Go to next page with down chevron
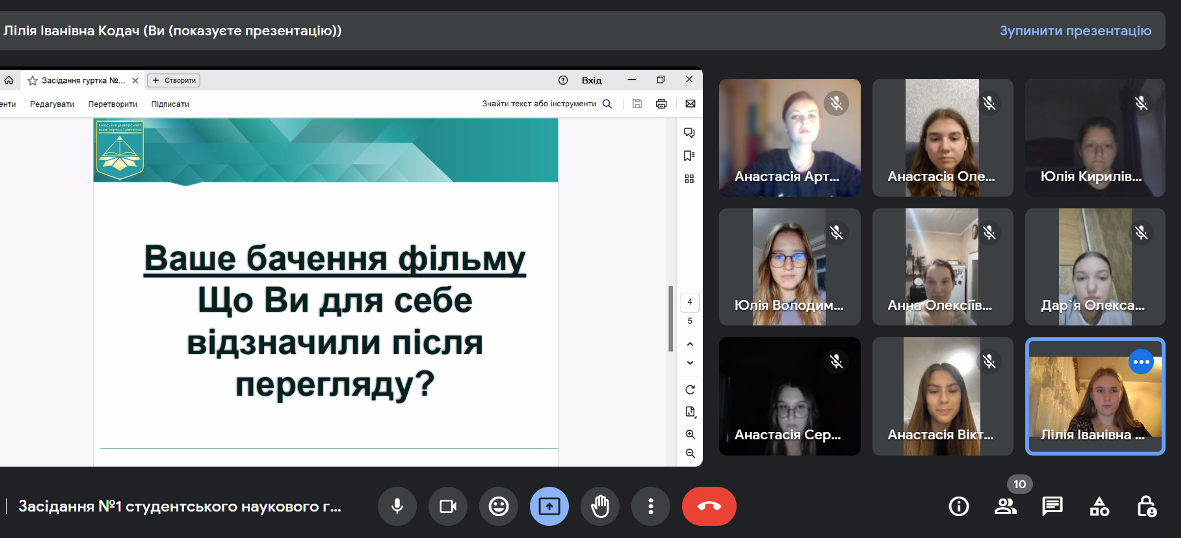Image resolution: width=1181 pixels, height=538 pixels. [x=690, y=362]
